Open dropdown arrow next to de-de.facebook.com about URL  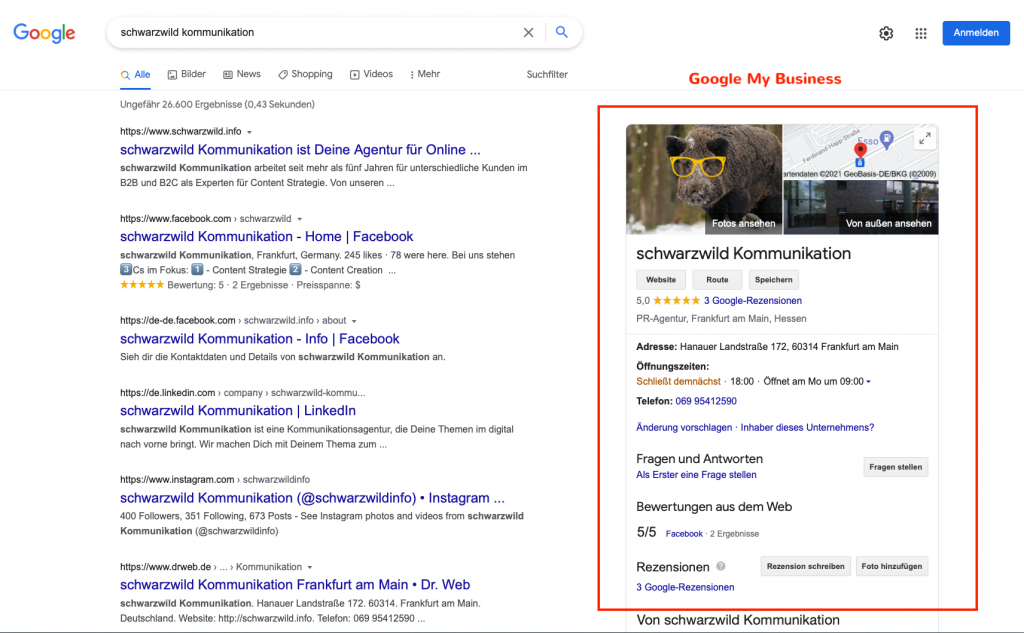click(x=354, y=321)
